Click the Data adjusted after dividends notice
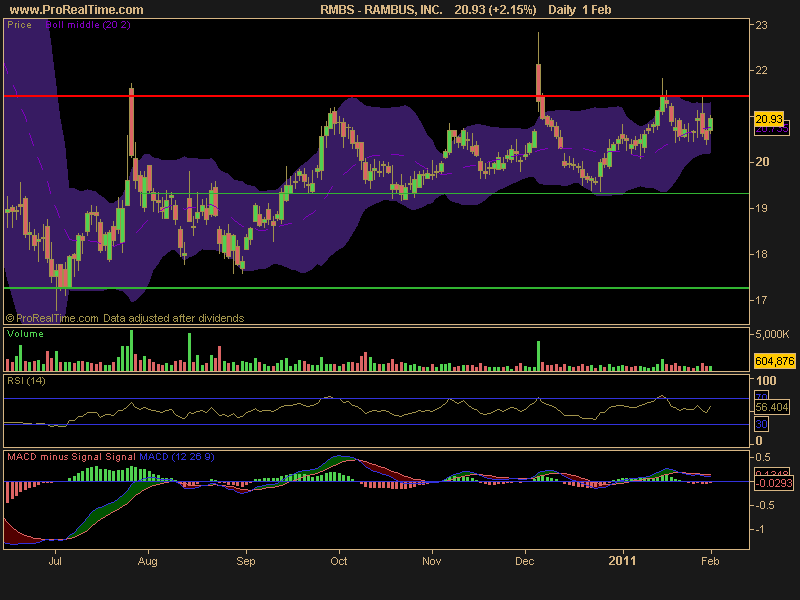 tap(173, 318)
